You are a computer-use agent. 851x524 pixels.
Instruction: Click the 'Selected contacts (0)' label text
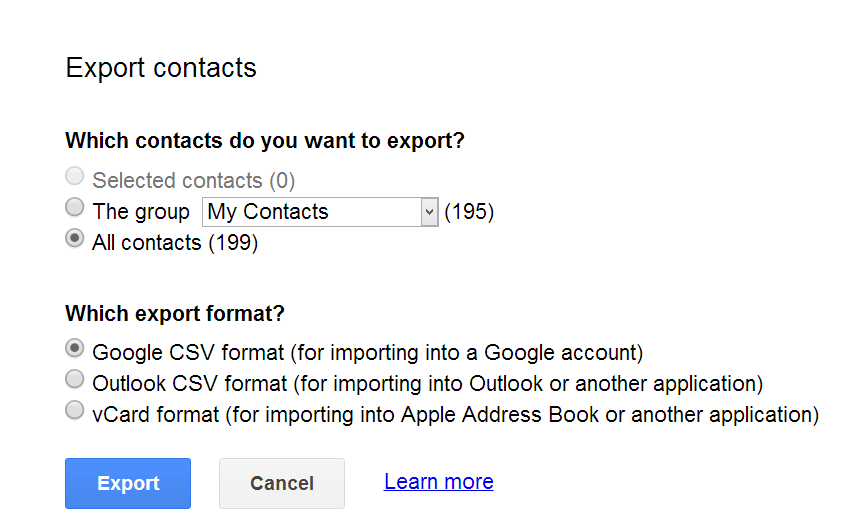(194, 181)
